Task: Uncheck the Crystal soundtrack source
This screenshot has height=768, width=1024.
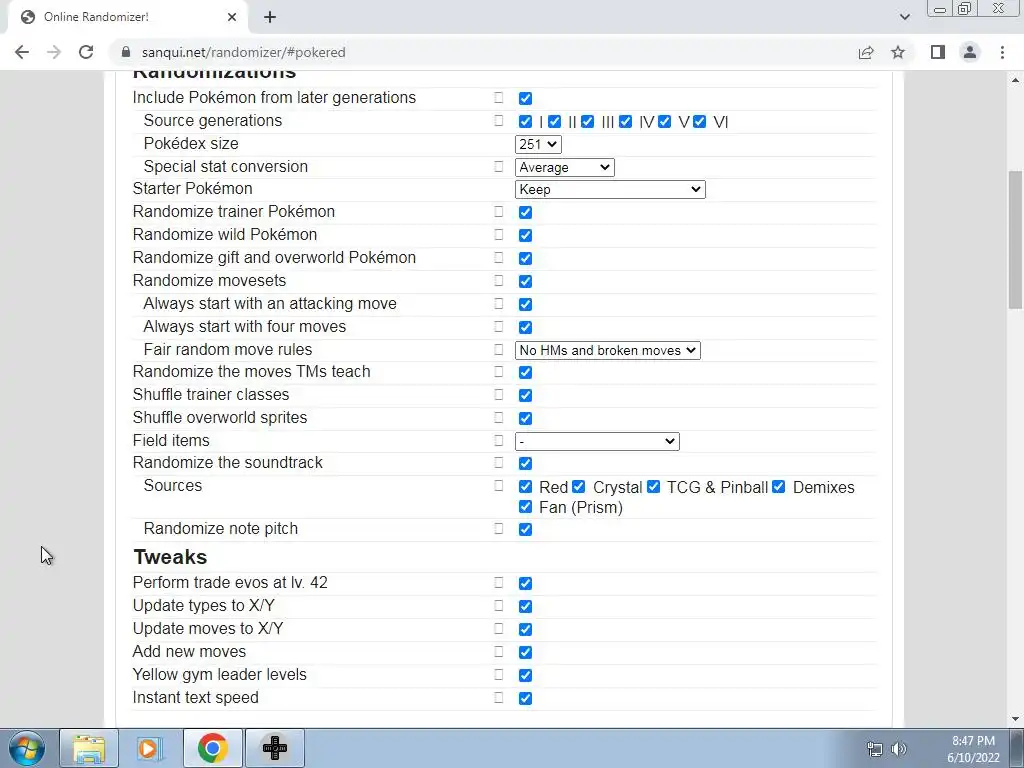Action: coord(578,487)
